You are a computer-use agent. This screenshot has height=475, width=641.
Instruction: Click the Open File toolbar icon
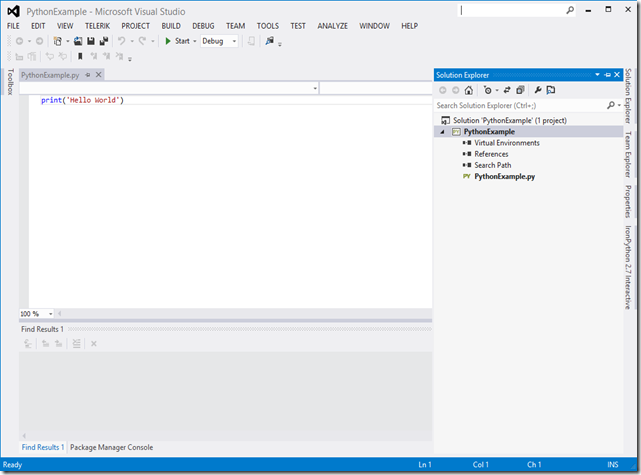78,41
